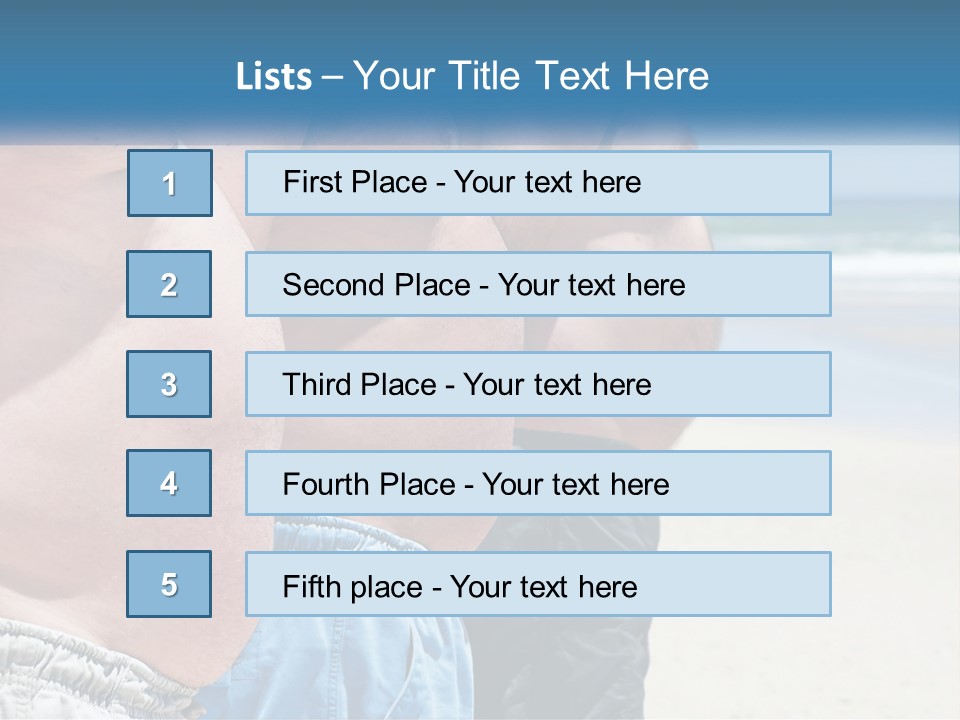The width and height of the screenshot is (960, 720).
Task: Click the bold word Lists in title
Action: 273,77
